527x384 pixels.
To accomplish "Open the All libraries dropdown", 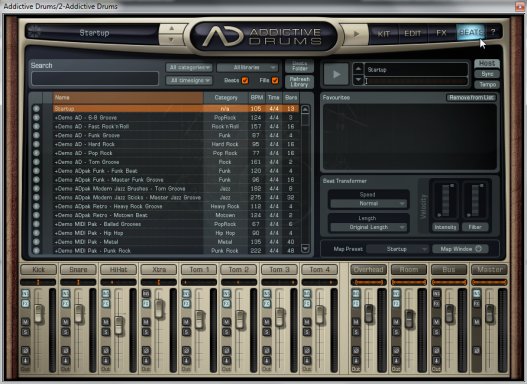I will (x=247, y=68).
